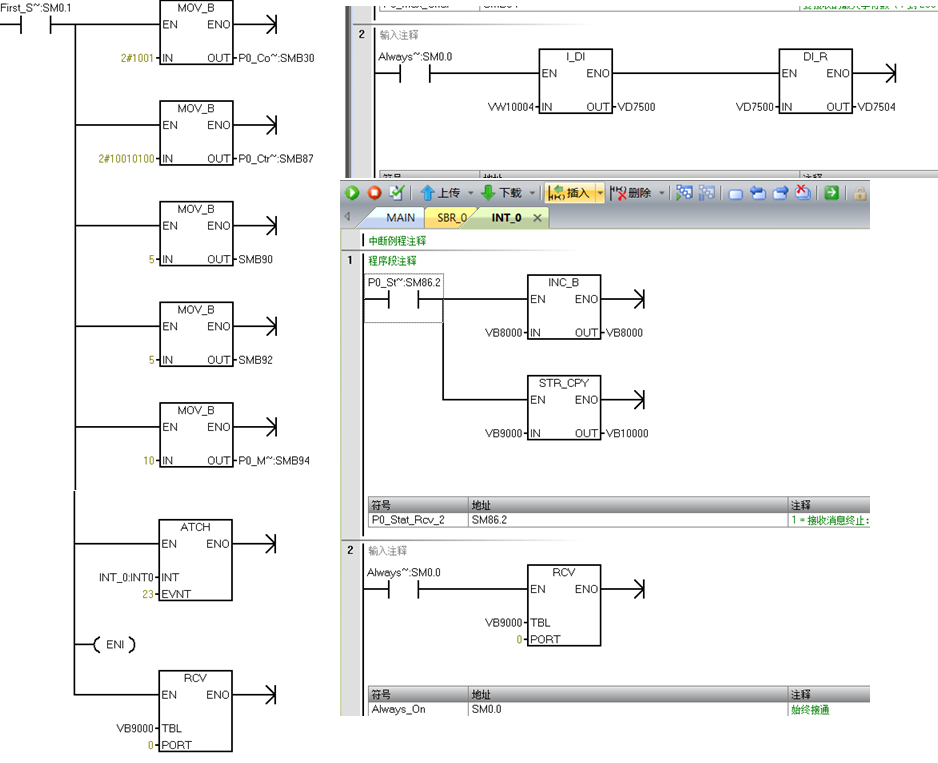Click the lock icon in toolbar
The image size is (938, 763).
coord(860,193)
